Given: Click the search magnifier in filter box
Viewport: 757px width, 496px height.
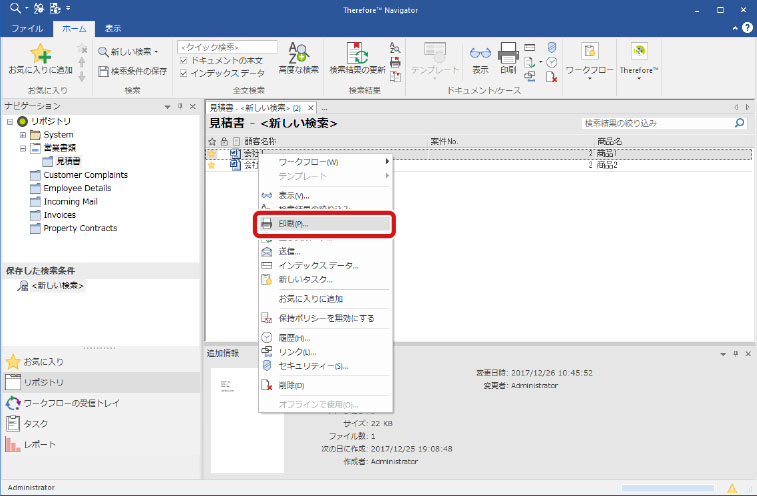Looking at the screenshot, I should pyautogui.click(x=739, y=123).
